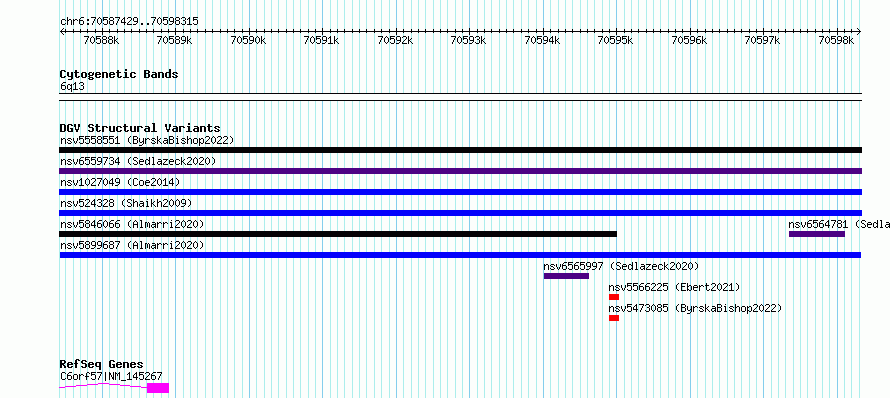This screenshot has height=398, width=890.
Task: Open nsv1027049 (Coe2014) variant label
Action: click(x=120, y=182)
